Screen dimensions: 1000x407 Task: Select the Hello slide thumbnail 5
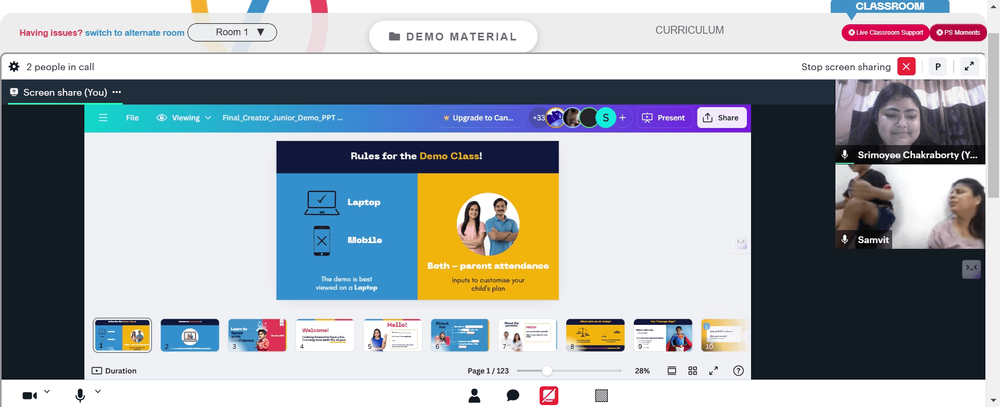(393, 335)
